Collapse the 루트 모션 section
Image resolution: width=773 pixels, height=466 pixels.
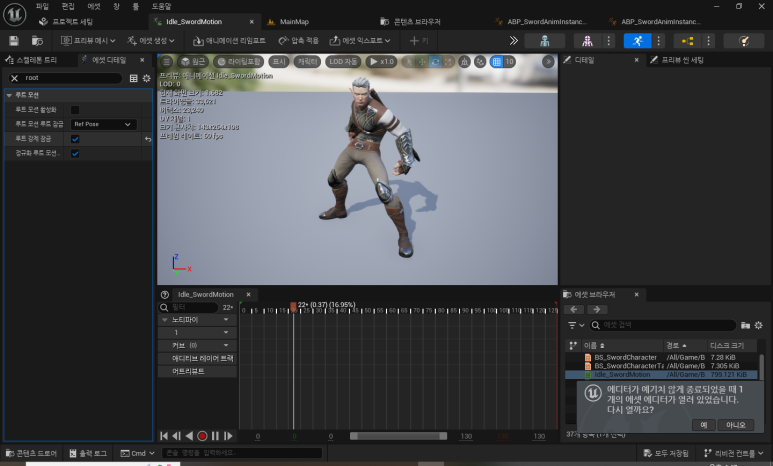click(x=9, y=95)
